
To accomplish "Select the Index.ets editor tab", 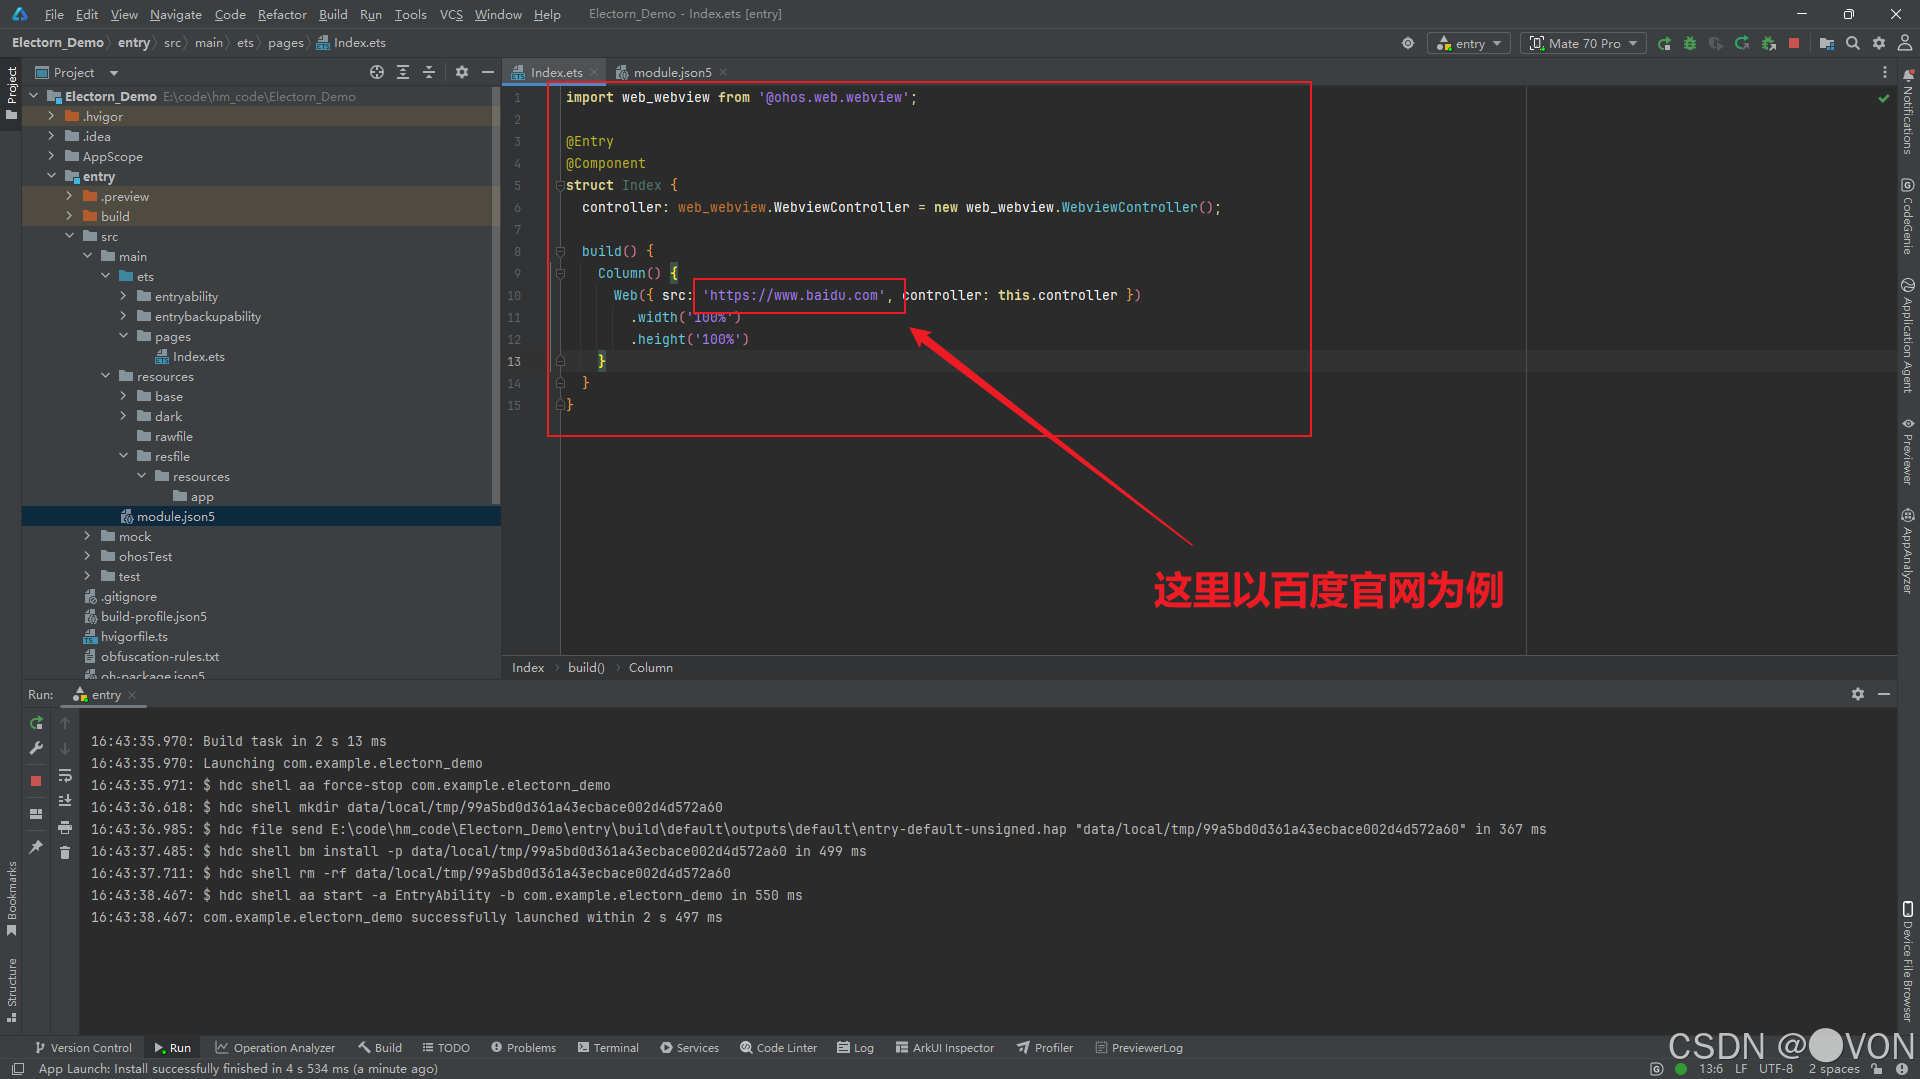I will pyautogui.click(x=555, y=72).
